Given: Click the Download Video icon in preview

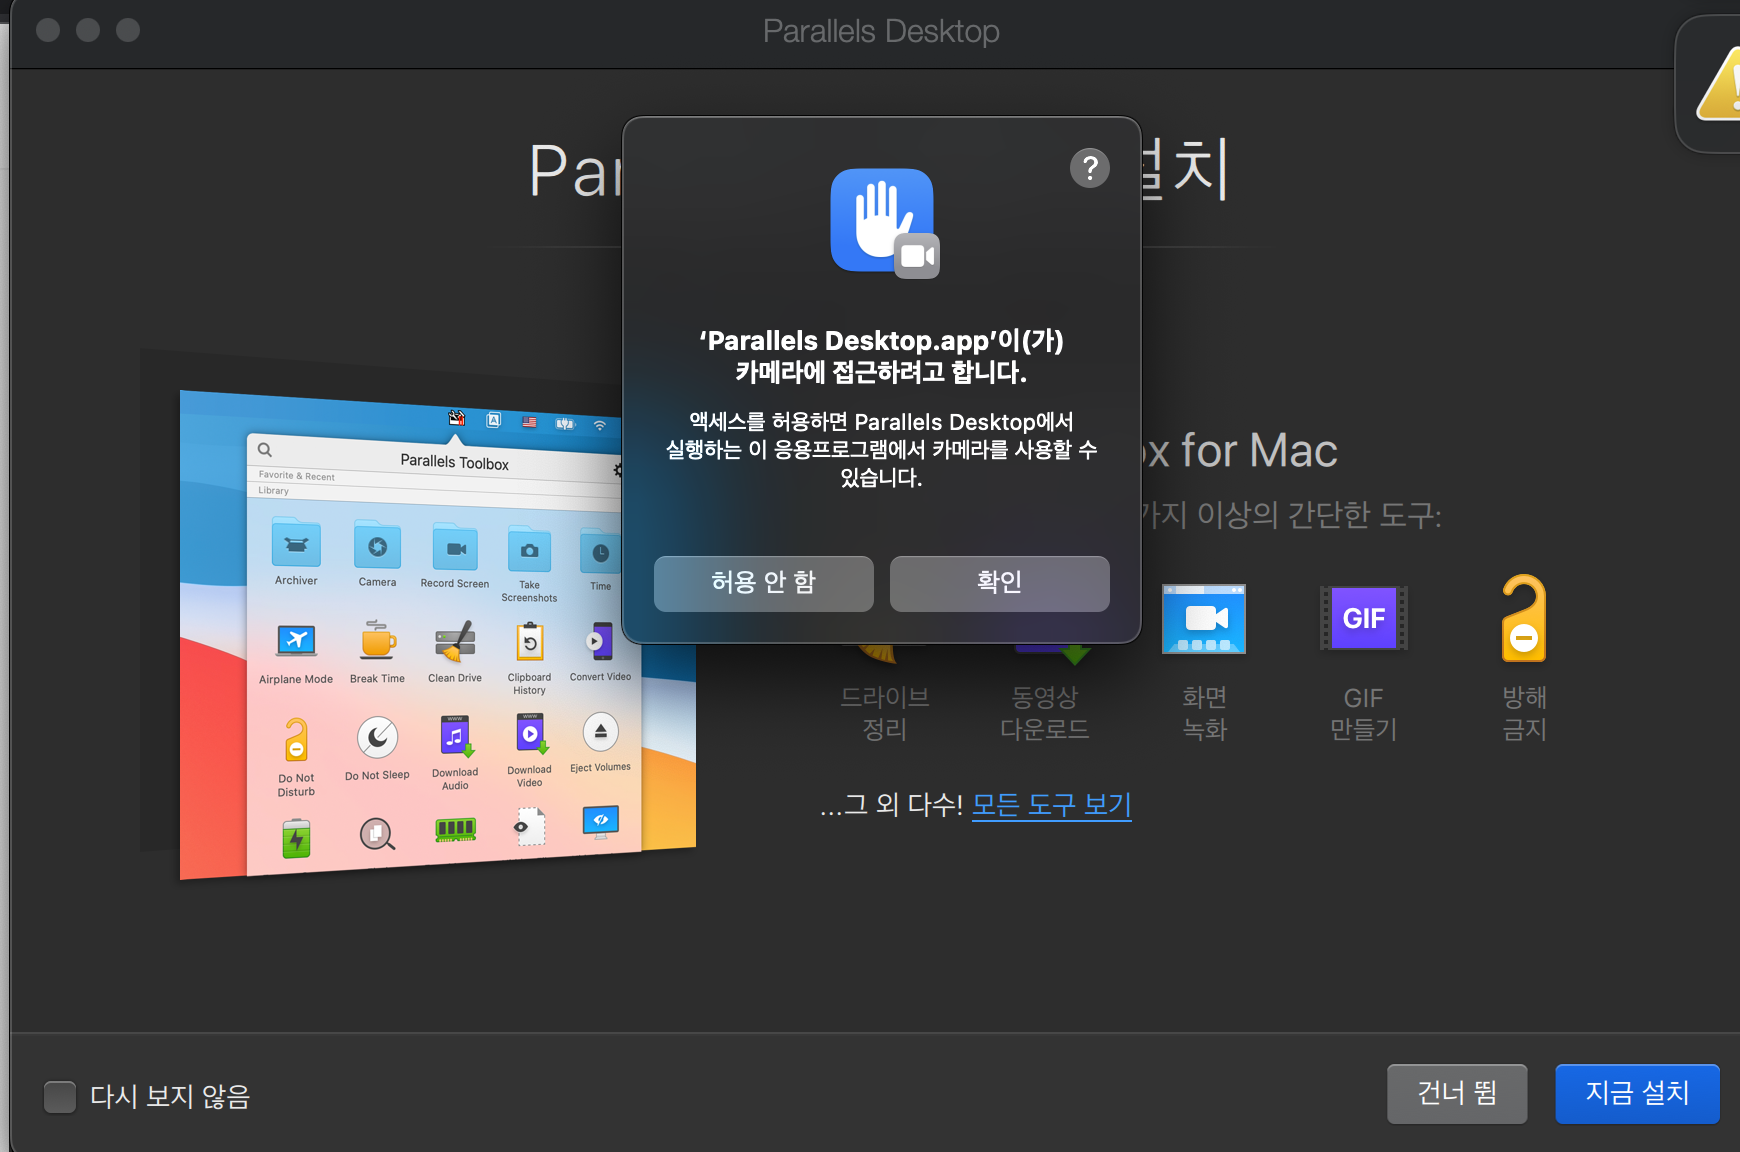Looking at the screenshot, I should click(530, 734).
